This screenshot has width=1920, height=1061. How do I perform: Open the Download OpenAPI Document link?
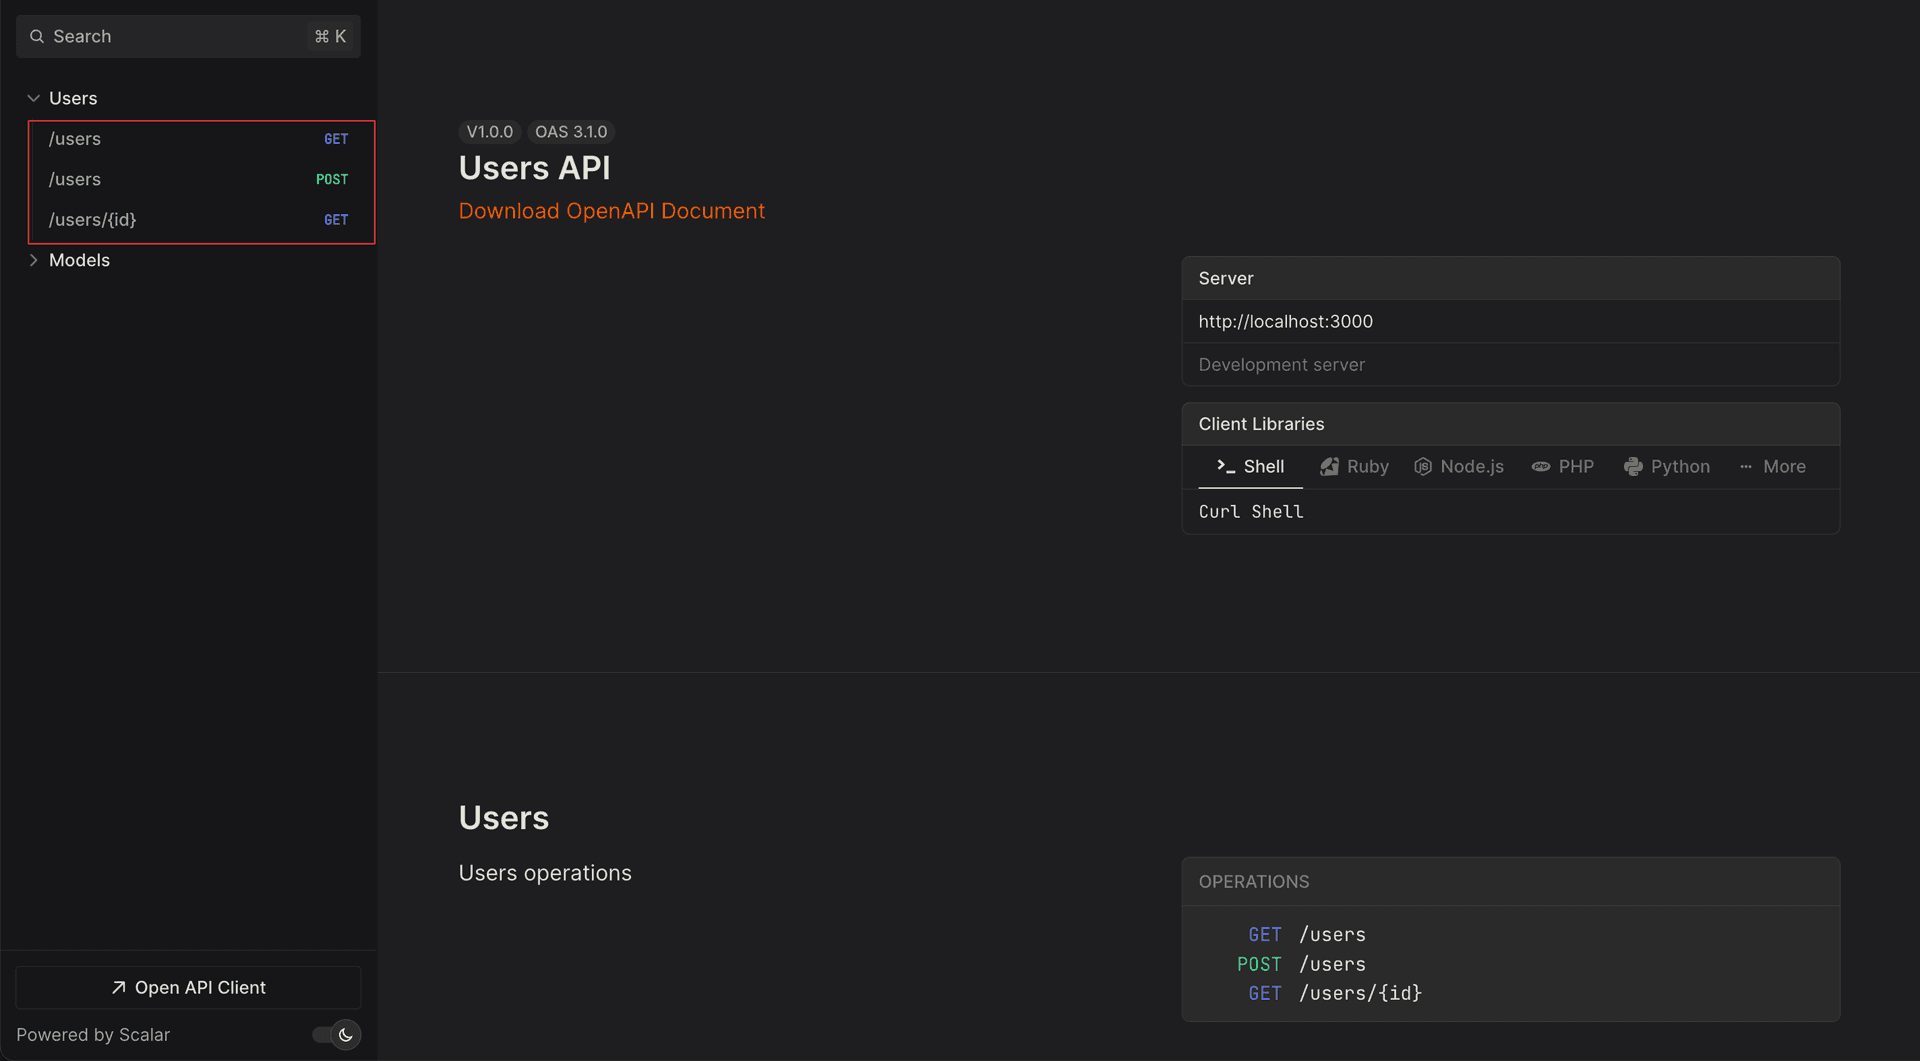(611, 211)
